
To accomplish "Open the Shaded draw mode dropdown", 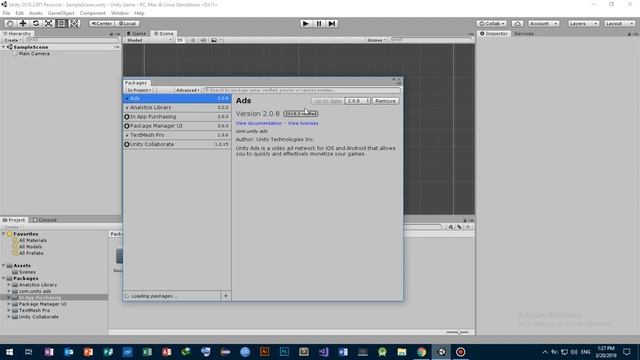I will pos(149,40).
